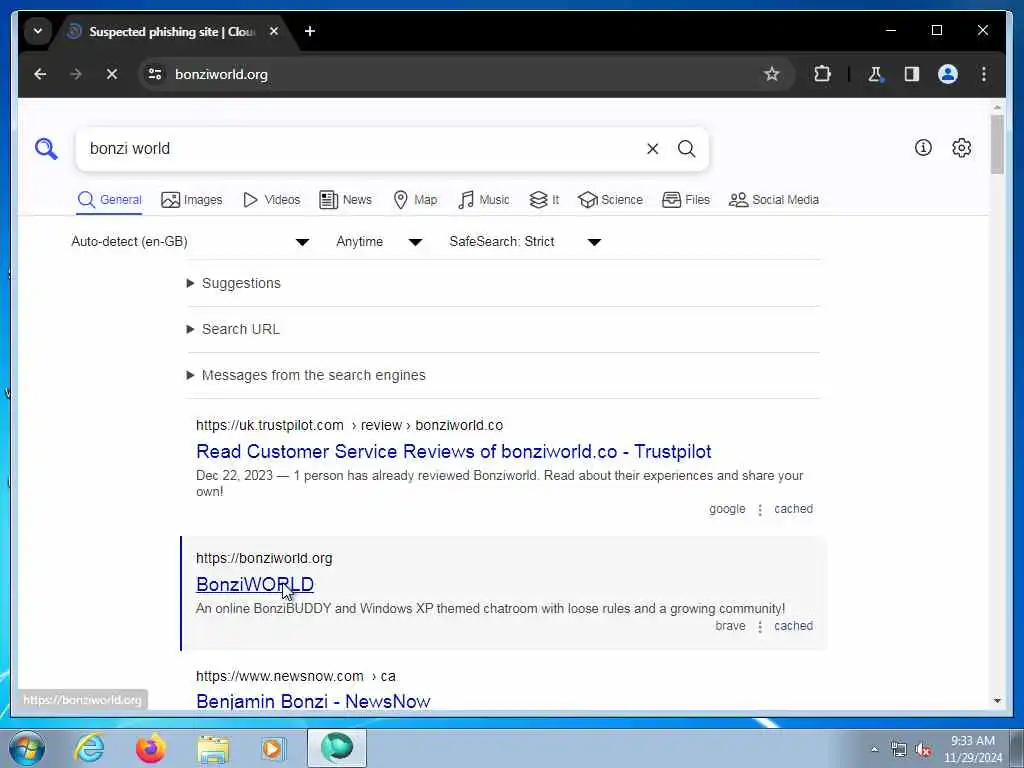Viewport: 1024px width, 768px height.
Task: Open three-dot menu on BonziWORLD result
Action: (760, 627)
